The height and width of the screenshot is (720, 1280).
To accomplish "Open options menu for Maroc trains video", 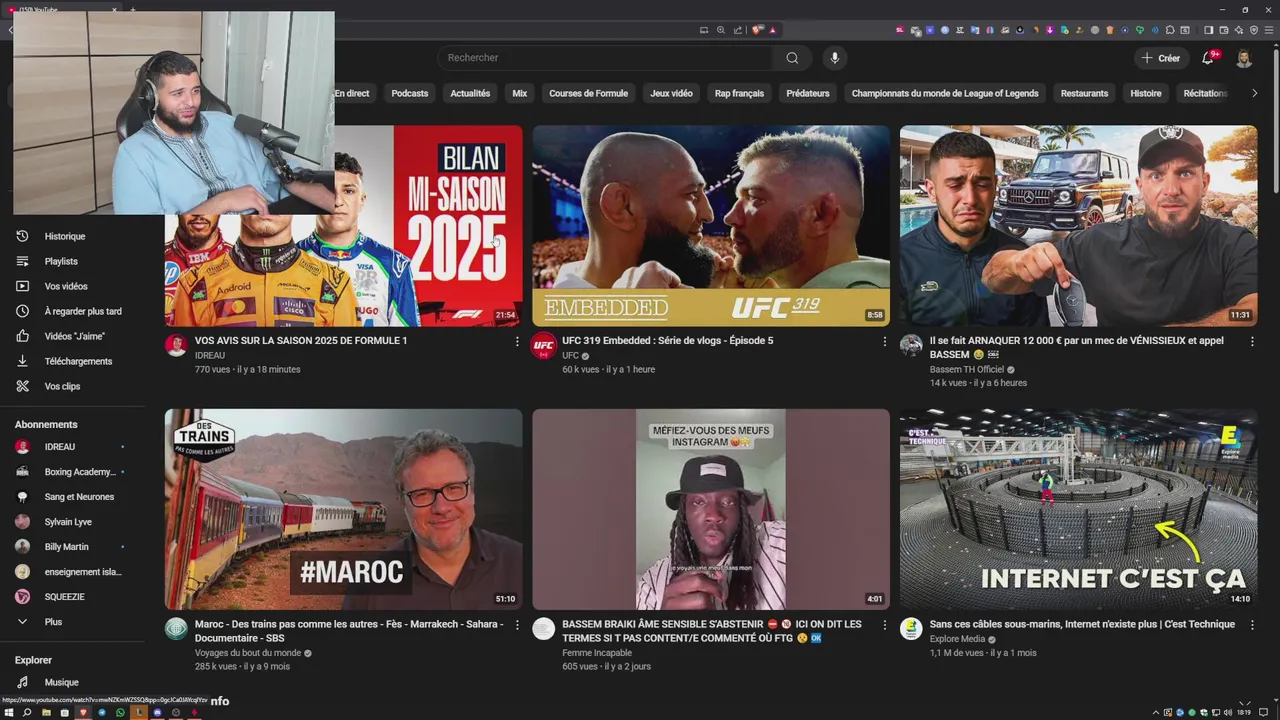I will 517,625.
